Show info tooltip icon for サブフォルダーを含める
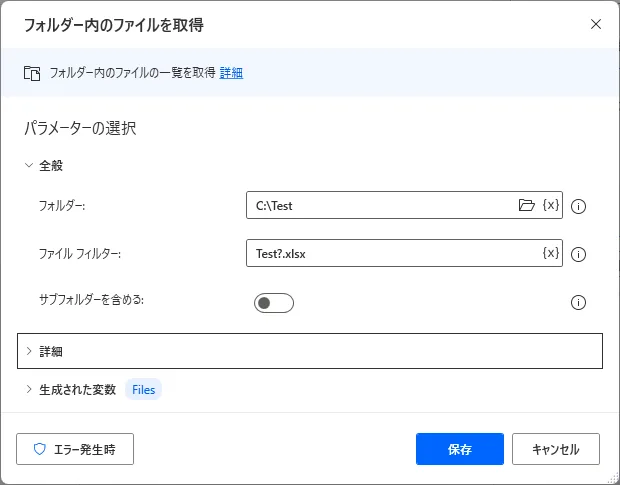The height and width of the screenshot is (485, 620). coord(578,302)
